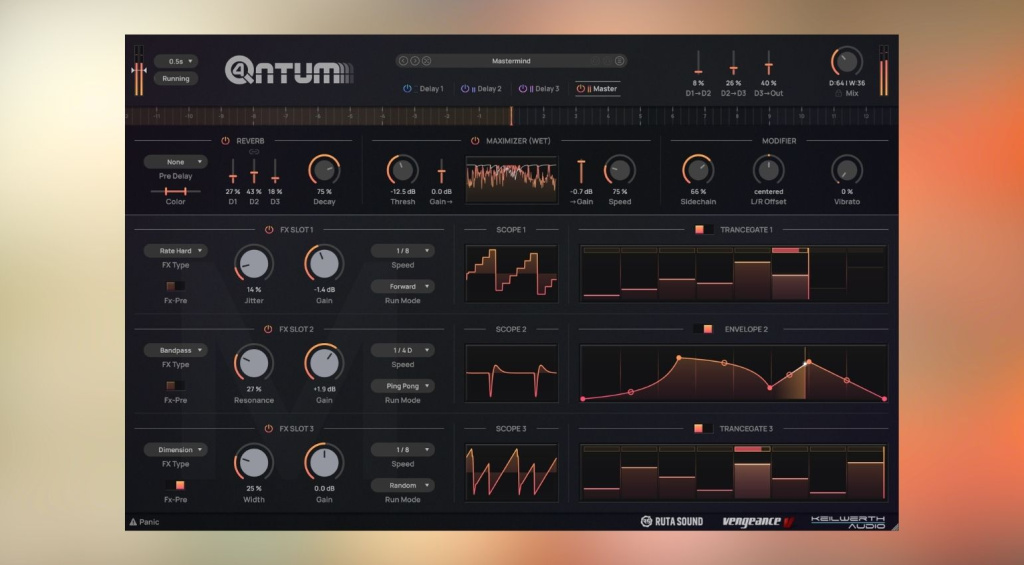Open the FX Slot 3 Speed 1/8 dropdown
The width and height of the screenshot is (1024, 565).
pyautogui.click(x=402, y=449)
